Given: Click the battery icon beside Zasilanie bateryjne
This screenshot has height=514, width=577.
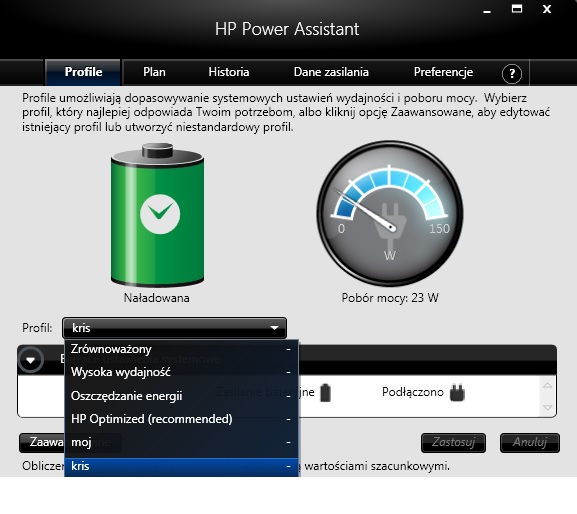Looking at the screenshot, I should click(325, 393).
